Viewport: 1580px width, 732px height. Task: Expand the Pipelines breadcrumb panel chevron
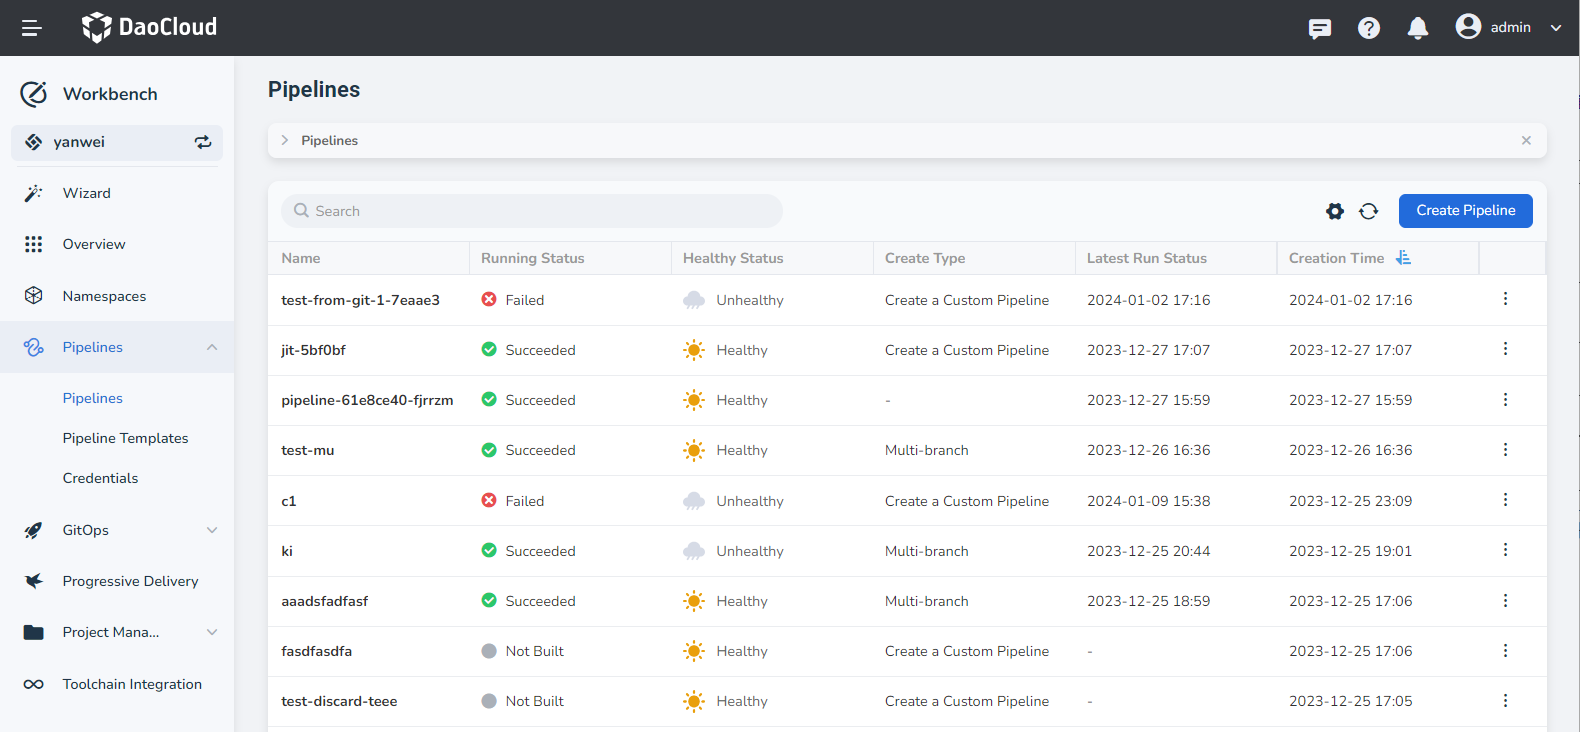285,141
